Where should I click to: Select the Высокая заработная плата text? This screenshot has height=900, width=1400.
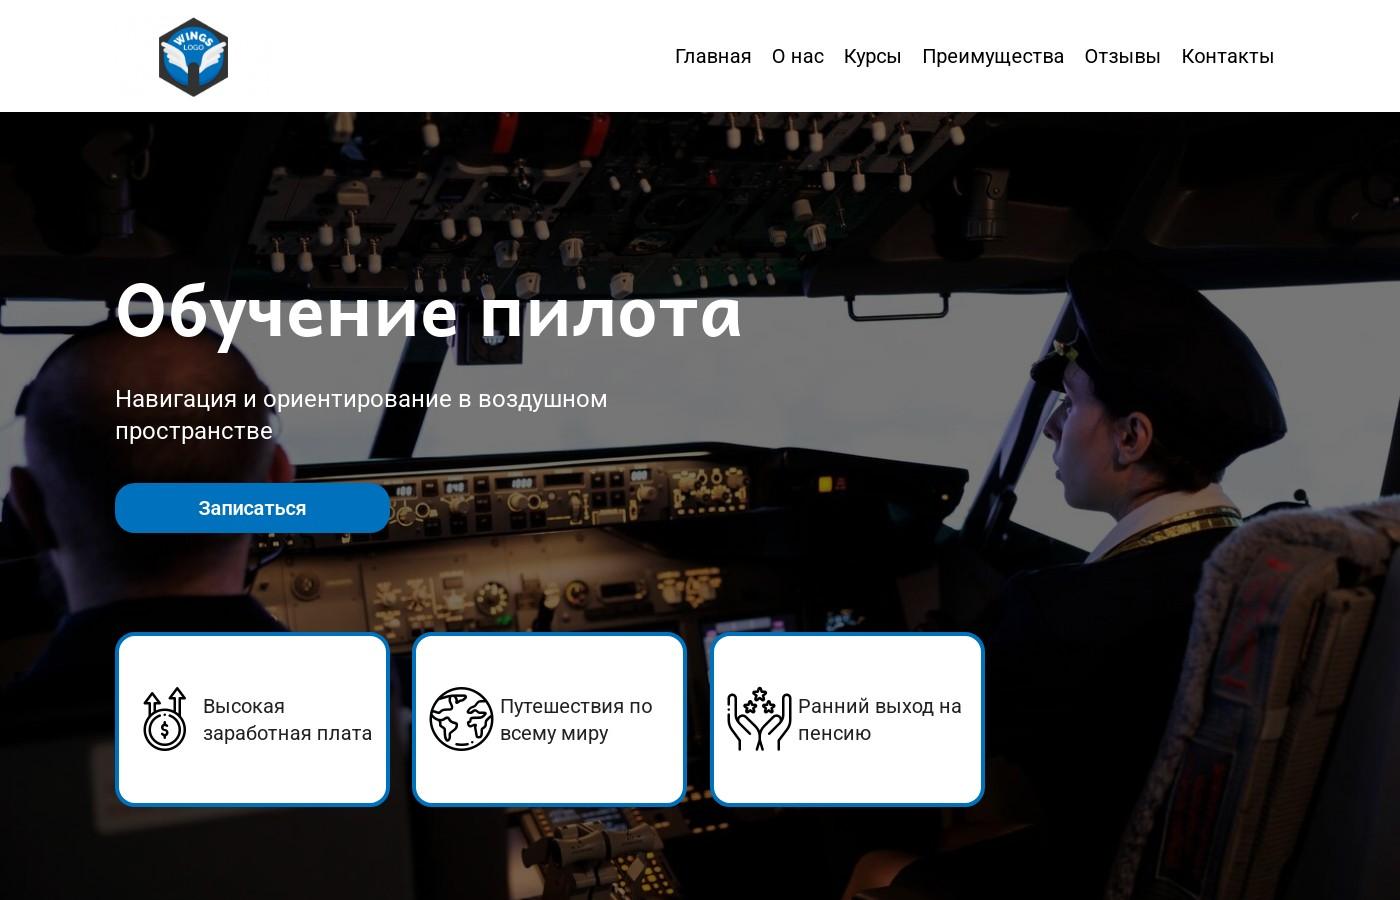pos(287,719)
